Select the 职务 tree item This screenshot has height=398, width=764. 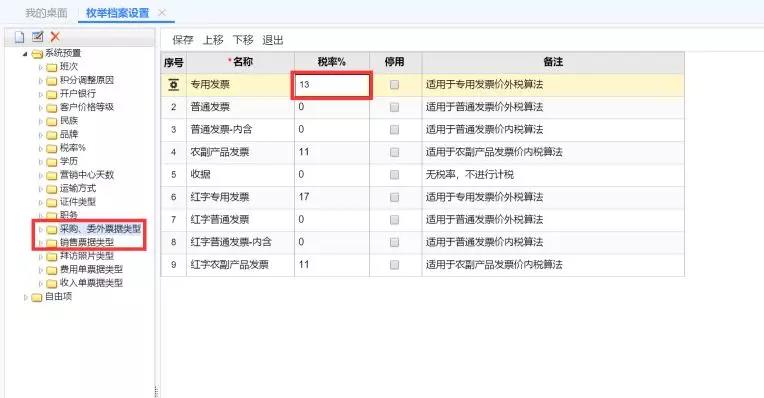tap(69, 215)
